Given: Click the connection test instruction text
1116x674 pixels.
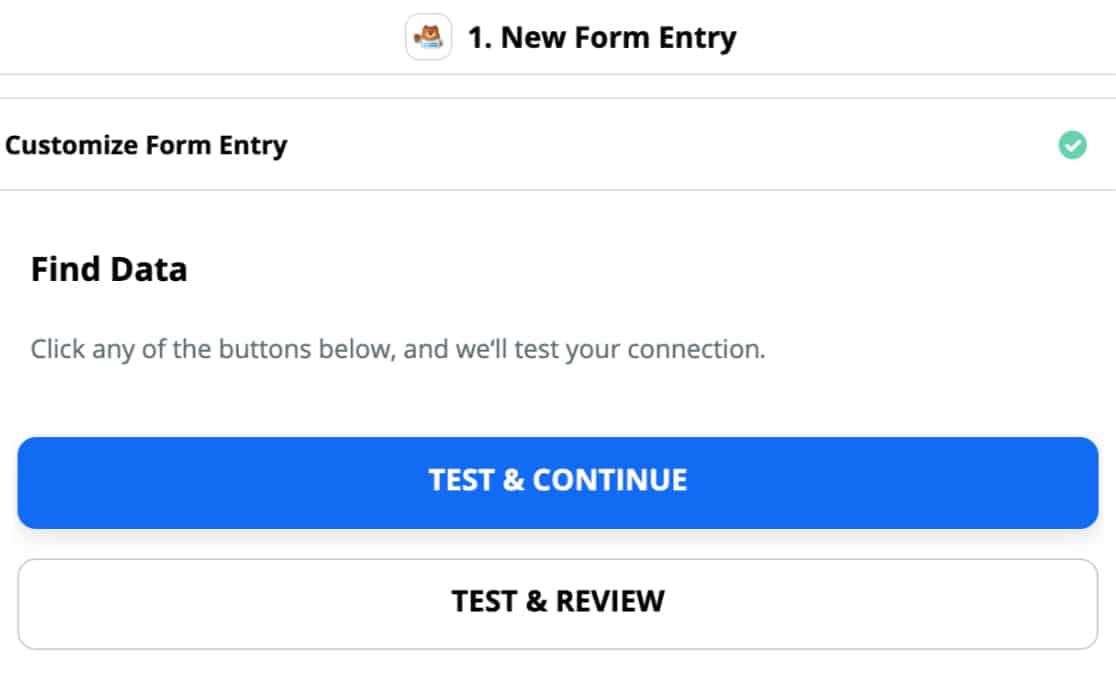Looking at the screenshot, I should tap(396, 349).
